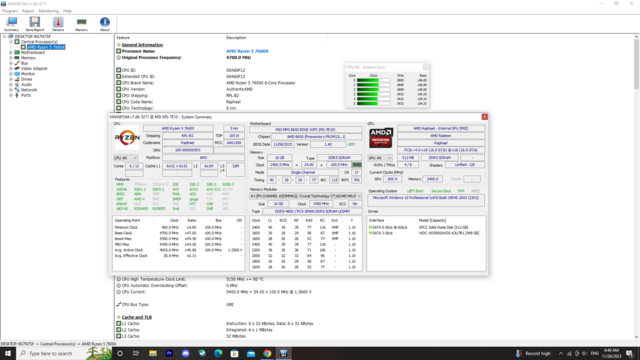Open Google Chrome from the taskbar

point(267,353)
